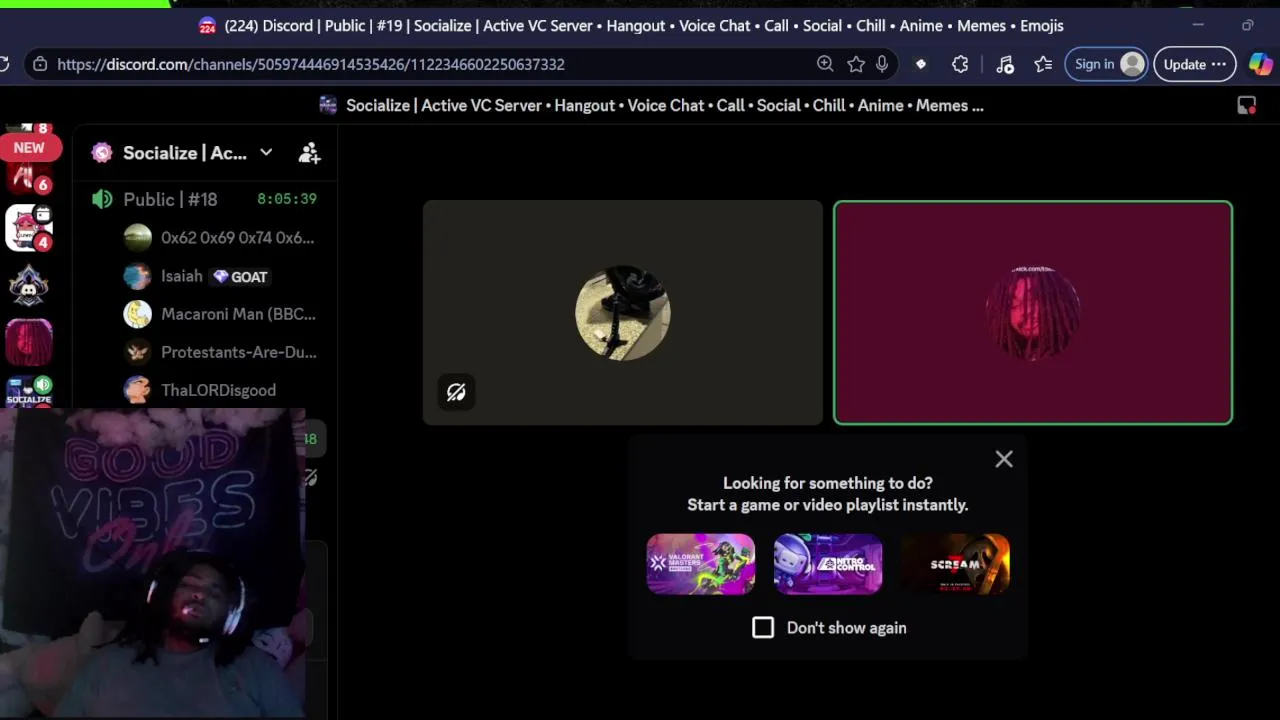
Task: Close the 'Looking for something to do?' popup
Action: 1004,459
